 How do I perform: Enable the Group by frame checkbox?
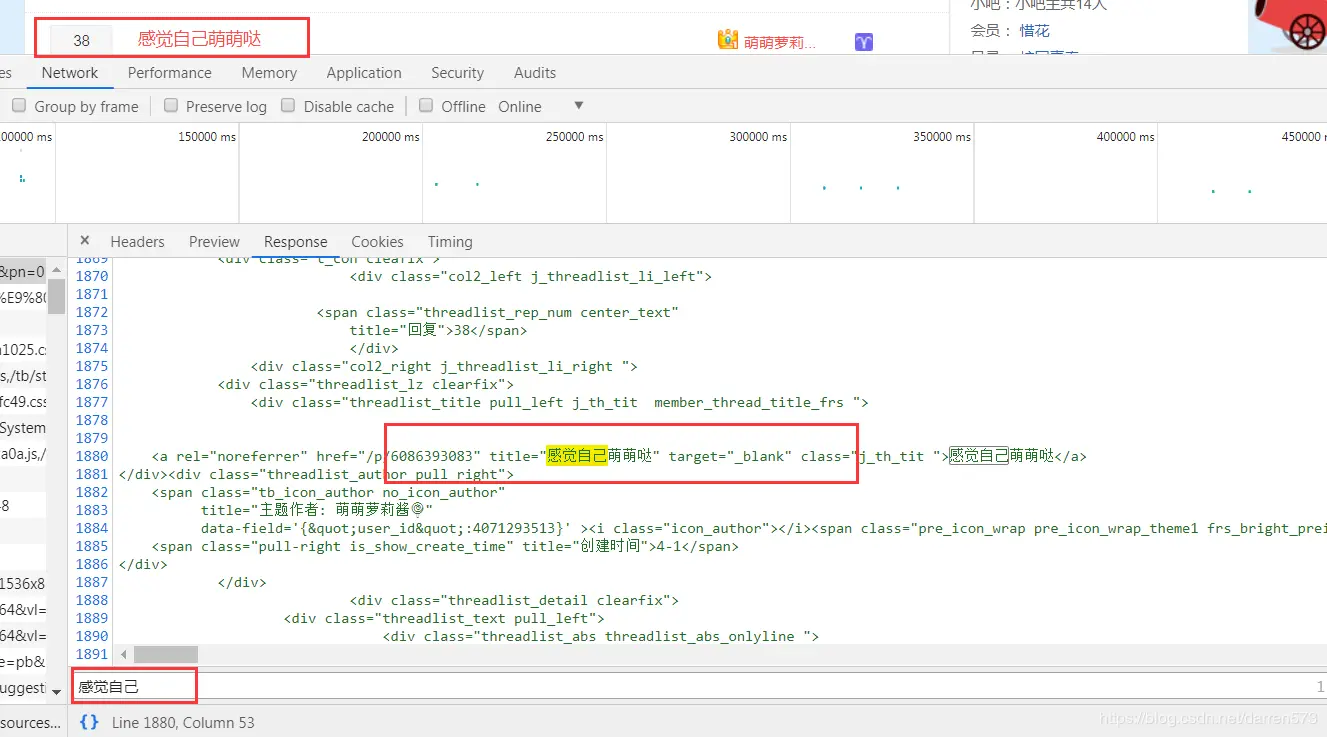(x=19, y=106)
